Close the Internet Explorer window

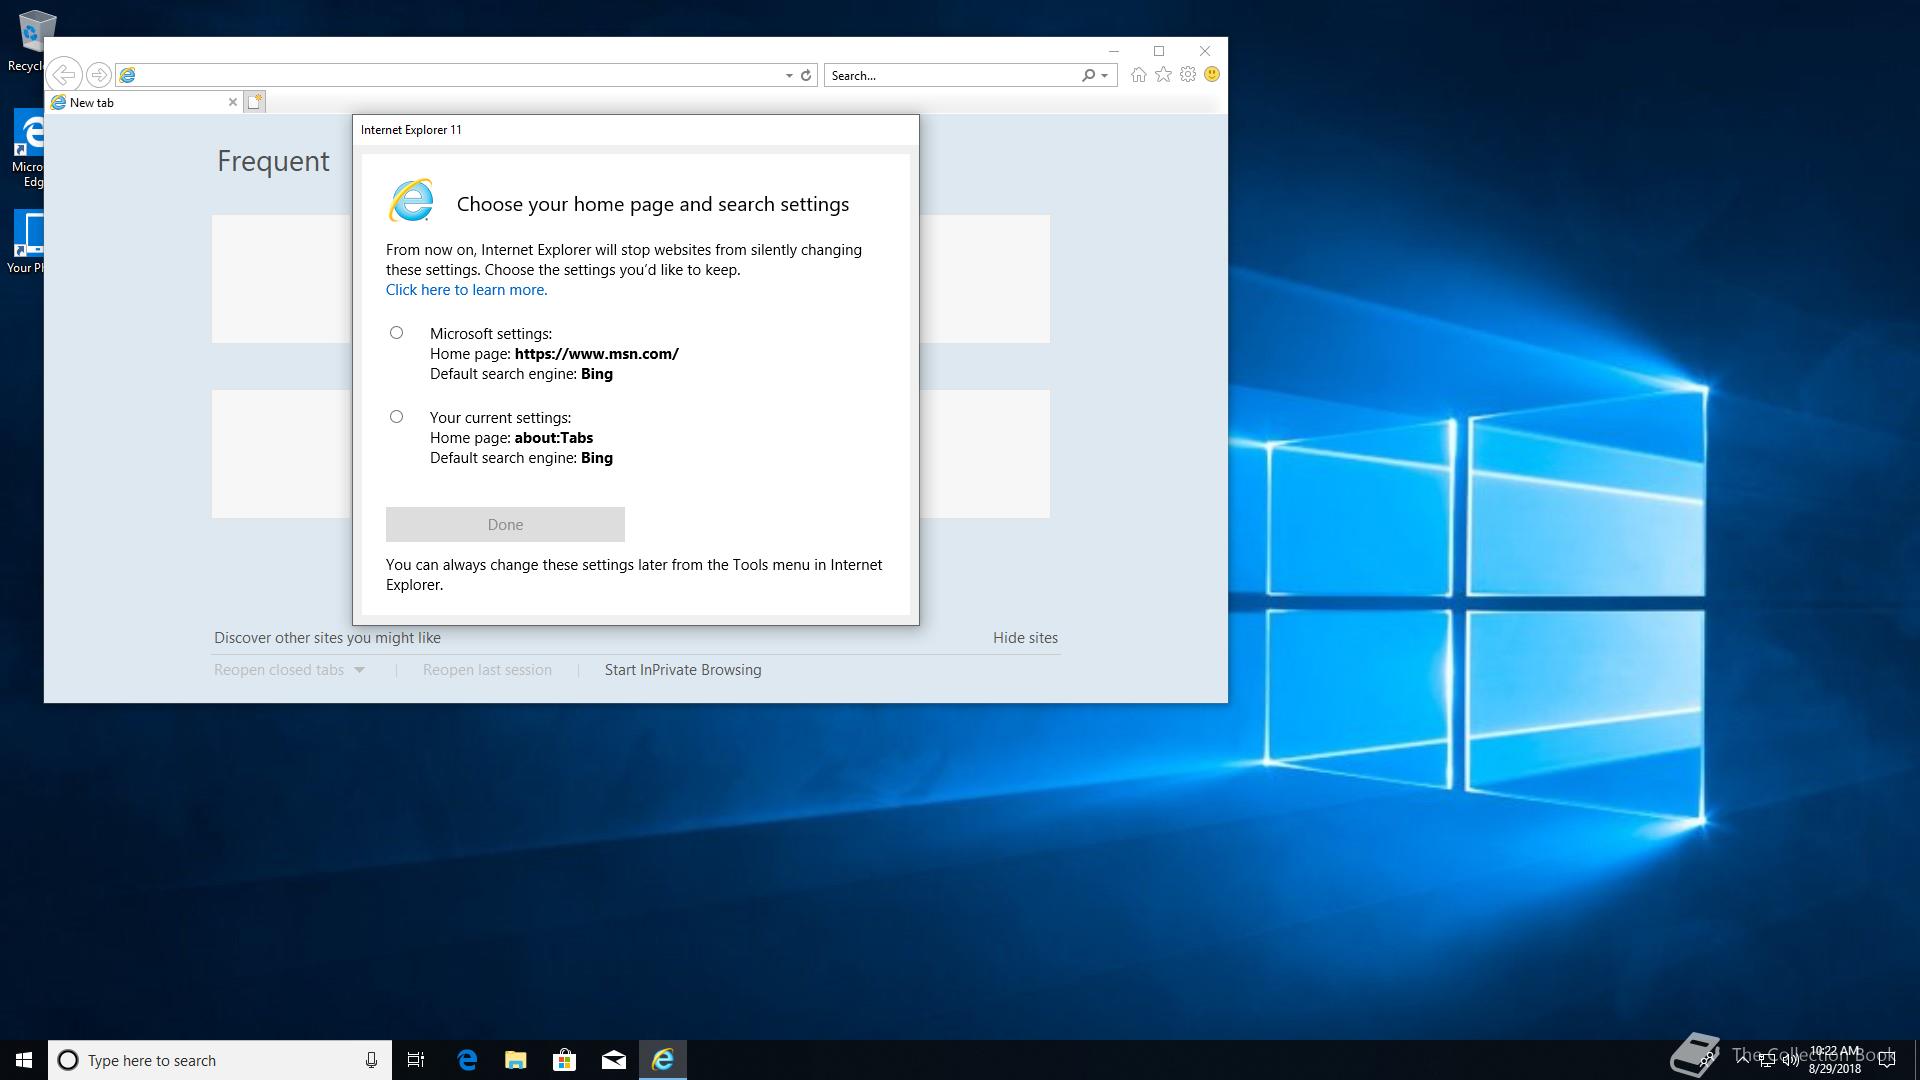click(1205, 51)
